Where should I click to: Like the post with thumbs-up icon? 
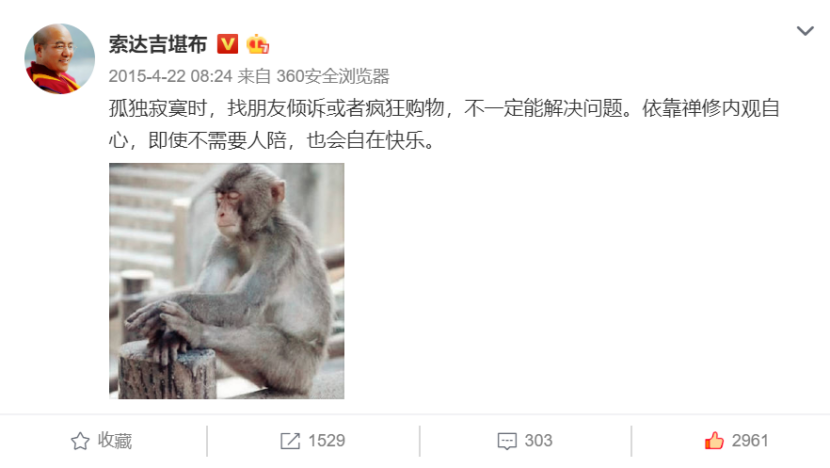[x=714, y=440]
